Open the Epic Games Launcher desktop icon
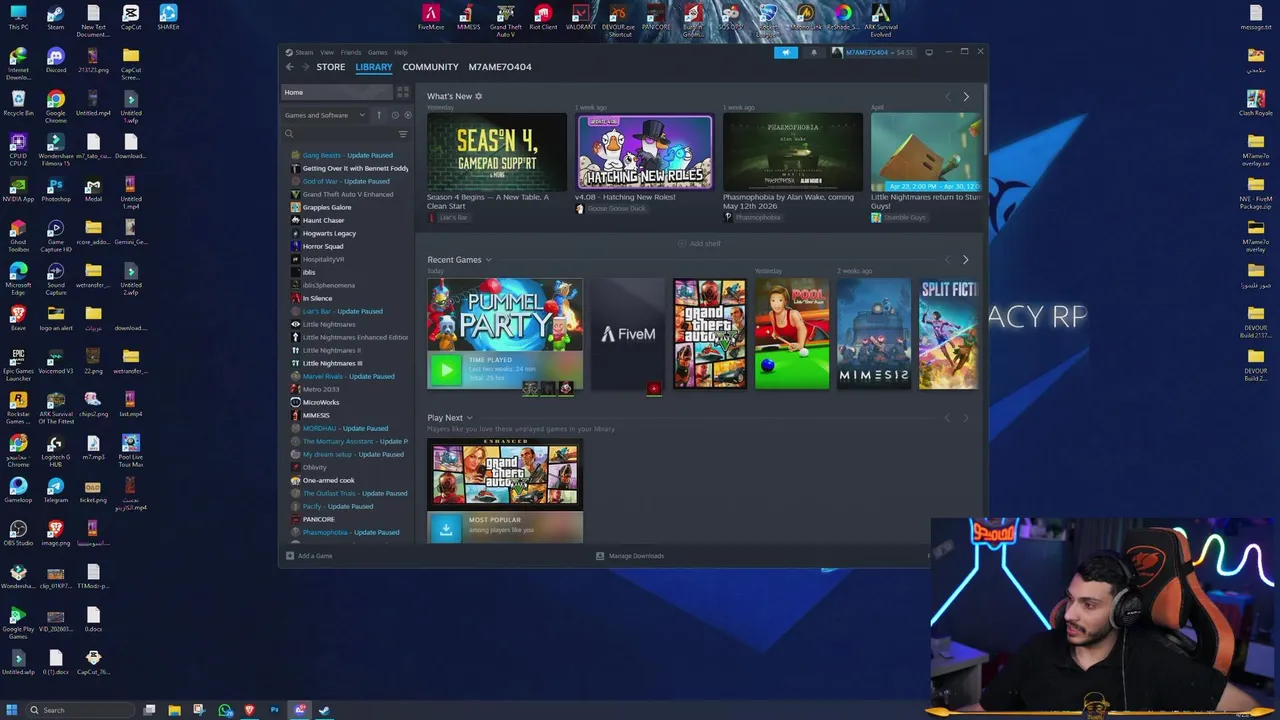Viewport: 1280px width, 720px height. pyautogui.click(x=18, y=364)
